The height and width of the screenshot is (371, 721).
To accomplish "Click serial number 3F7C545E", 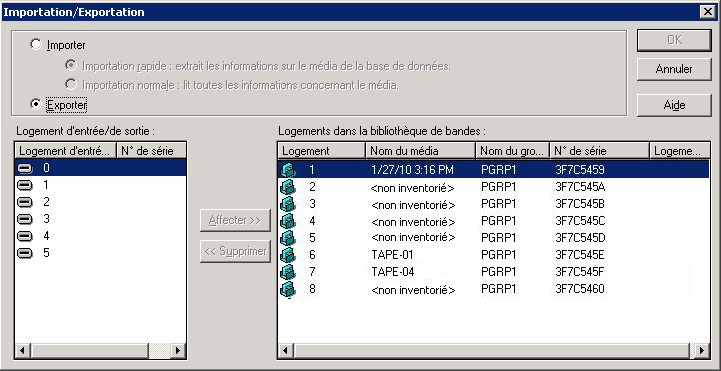I will pyautogui.click(x=580, y=255).
